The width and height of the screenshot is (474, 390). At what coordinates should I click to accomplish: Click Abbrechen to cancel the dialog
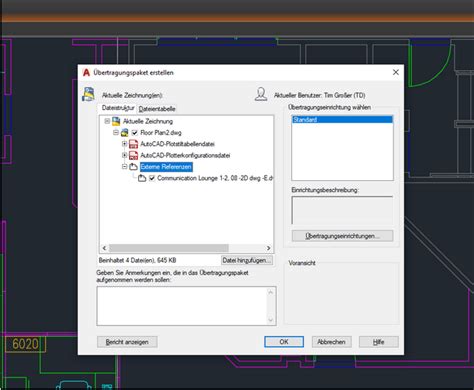point(331,342)
